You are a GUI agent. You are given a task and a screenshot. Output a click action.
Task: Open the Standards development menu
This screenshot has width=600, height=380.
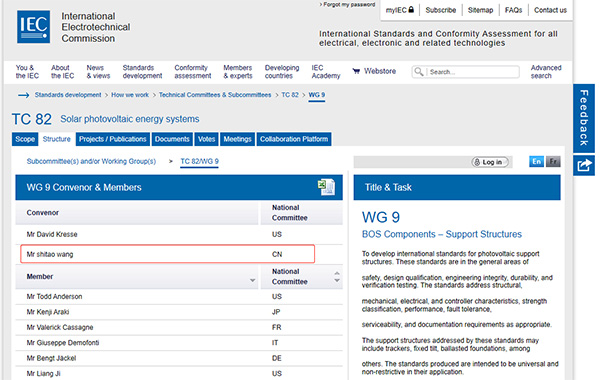click(142, 72)
